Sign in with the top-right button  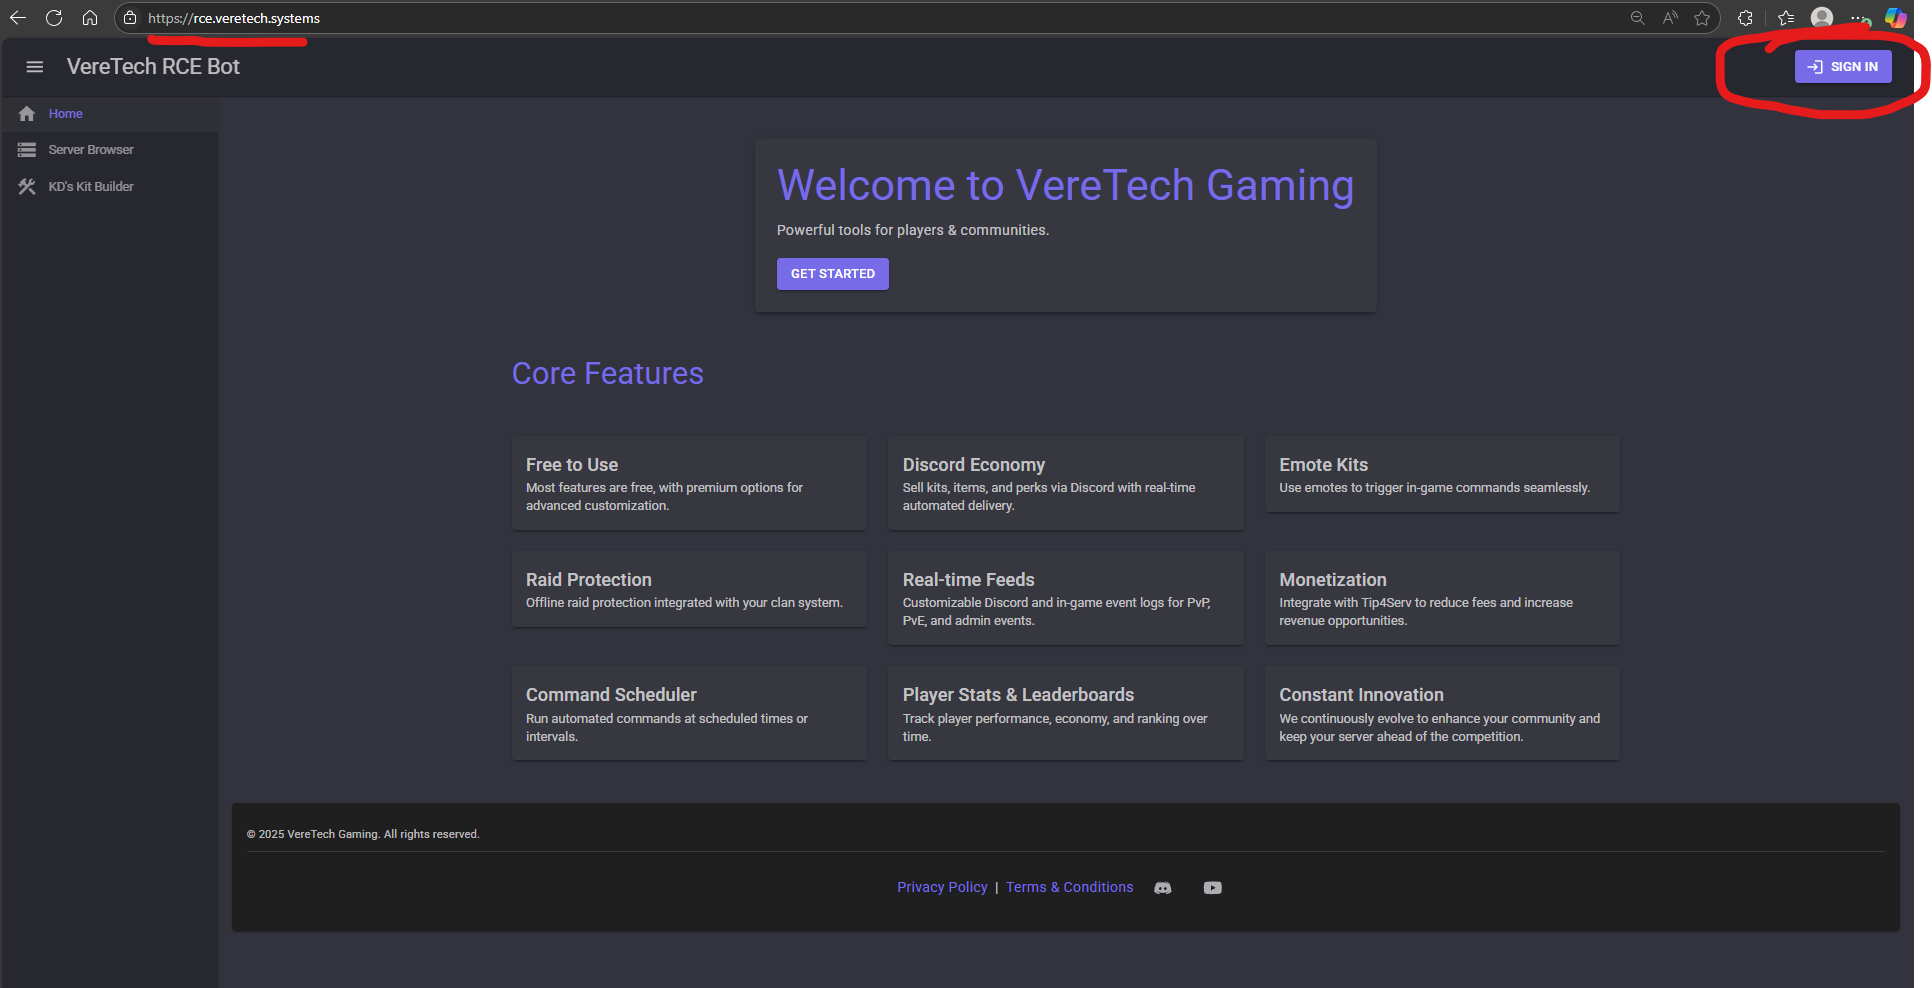coord(1843,67)
